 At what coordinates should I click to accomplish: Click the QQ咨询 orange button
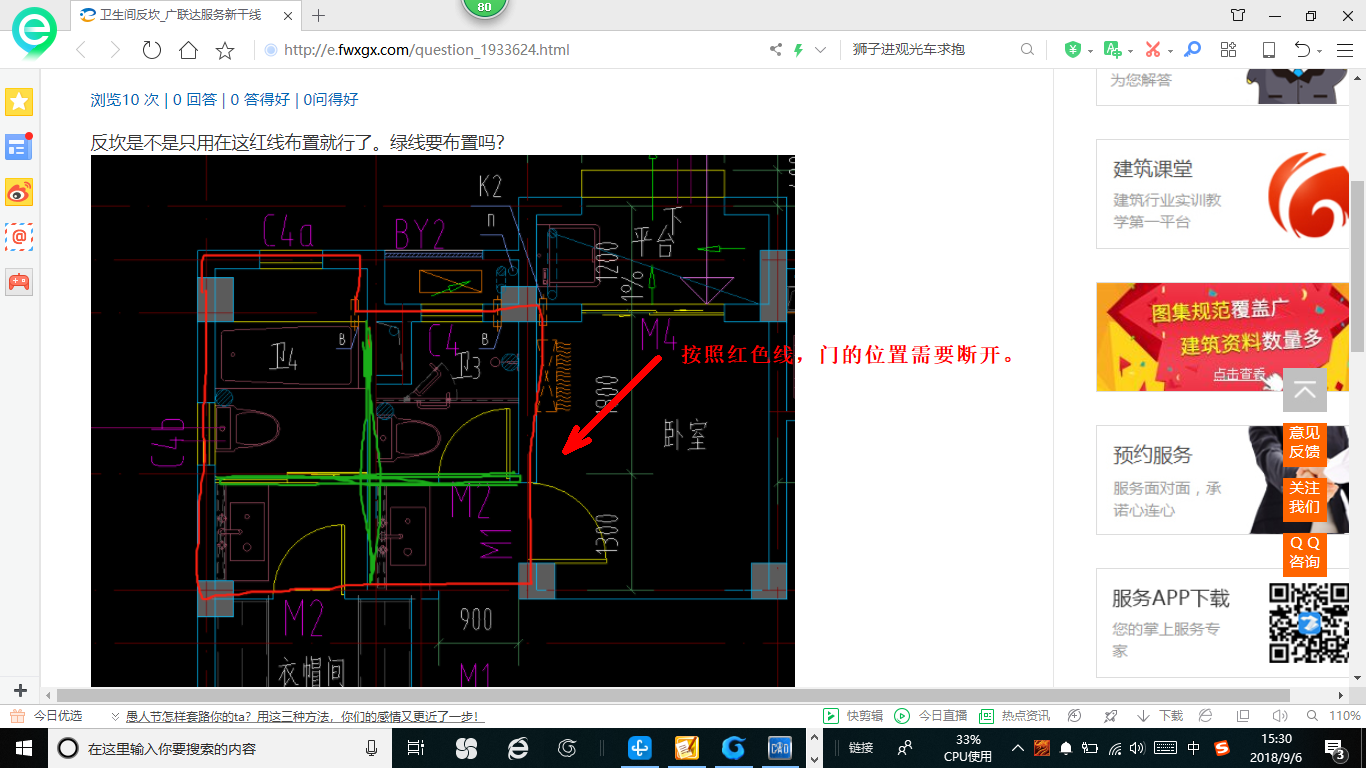(1304, 553)
